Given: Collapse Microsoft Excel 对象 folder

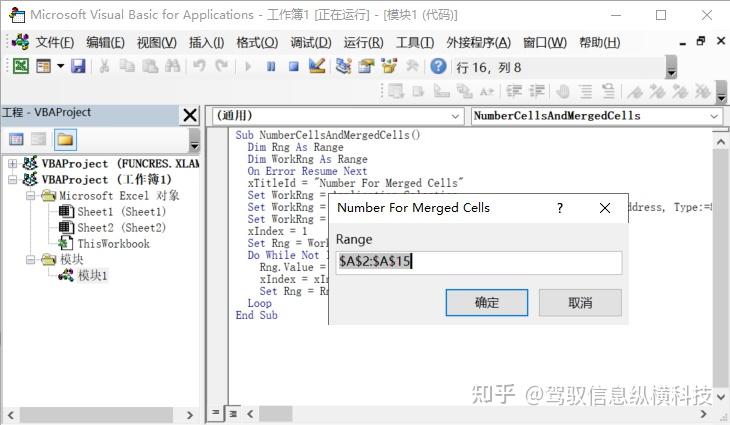Looking at the screenshot, I should point(31,196).
